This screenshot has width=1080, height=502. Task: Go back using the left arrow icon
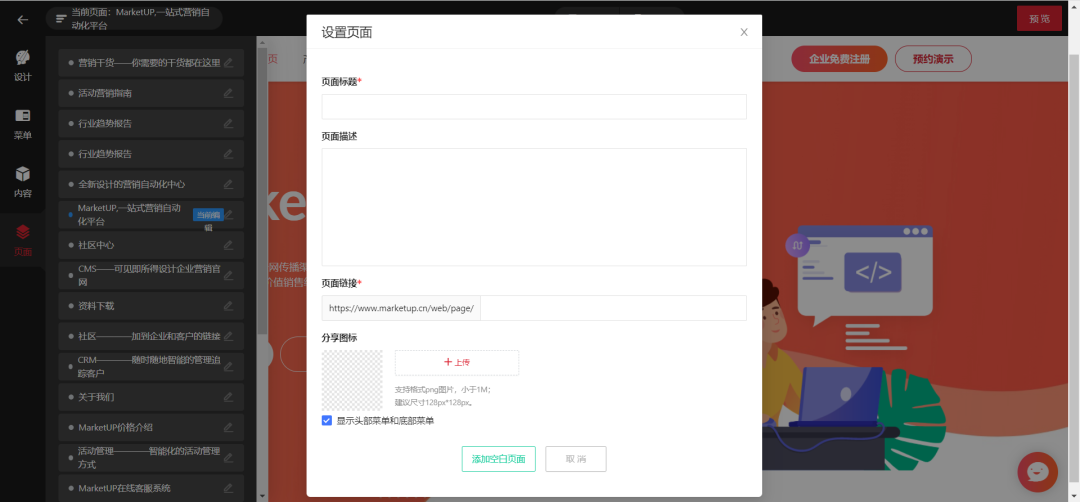(x=23, y=19)
